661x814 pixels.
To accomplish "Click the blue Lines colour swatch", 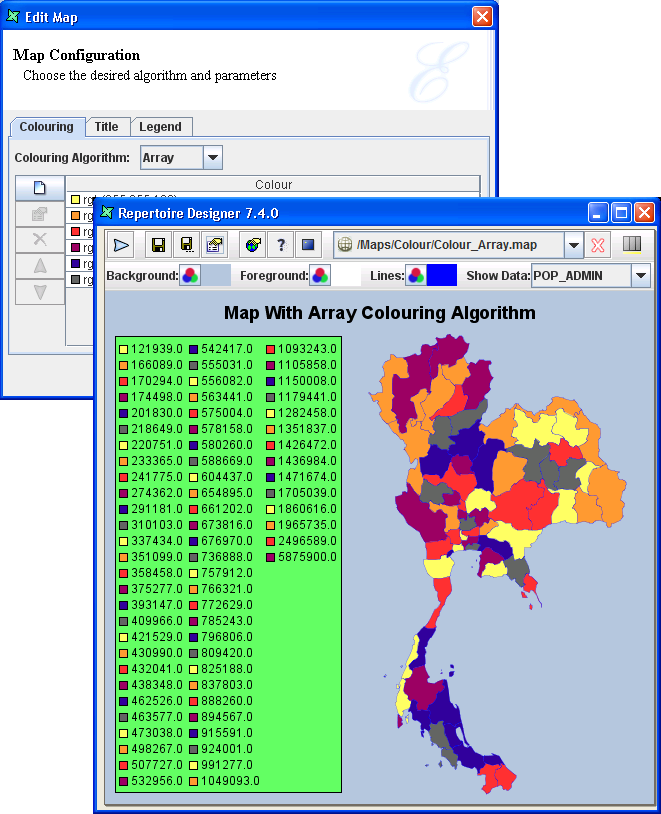I will coord(442,275).
